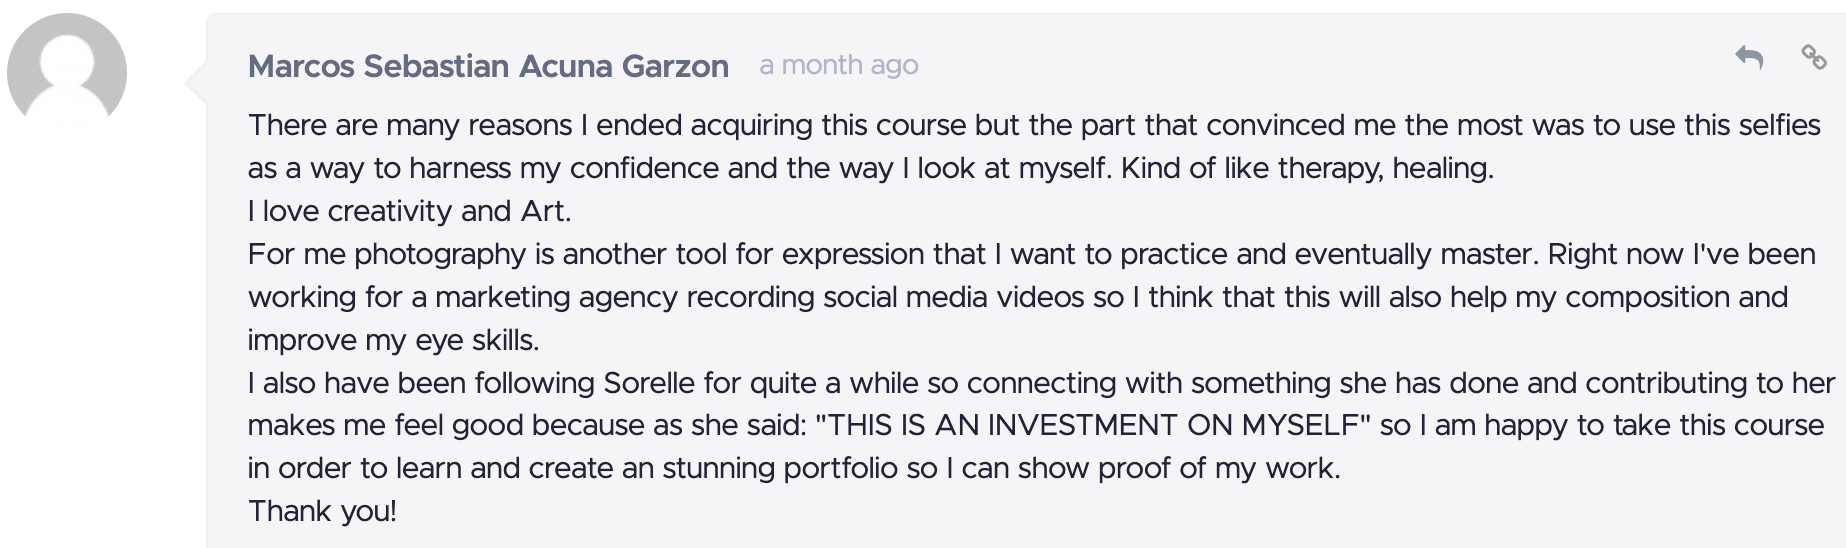Click the "Thank you!" closing line
1846x548 pixels.
pos(322,511)
